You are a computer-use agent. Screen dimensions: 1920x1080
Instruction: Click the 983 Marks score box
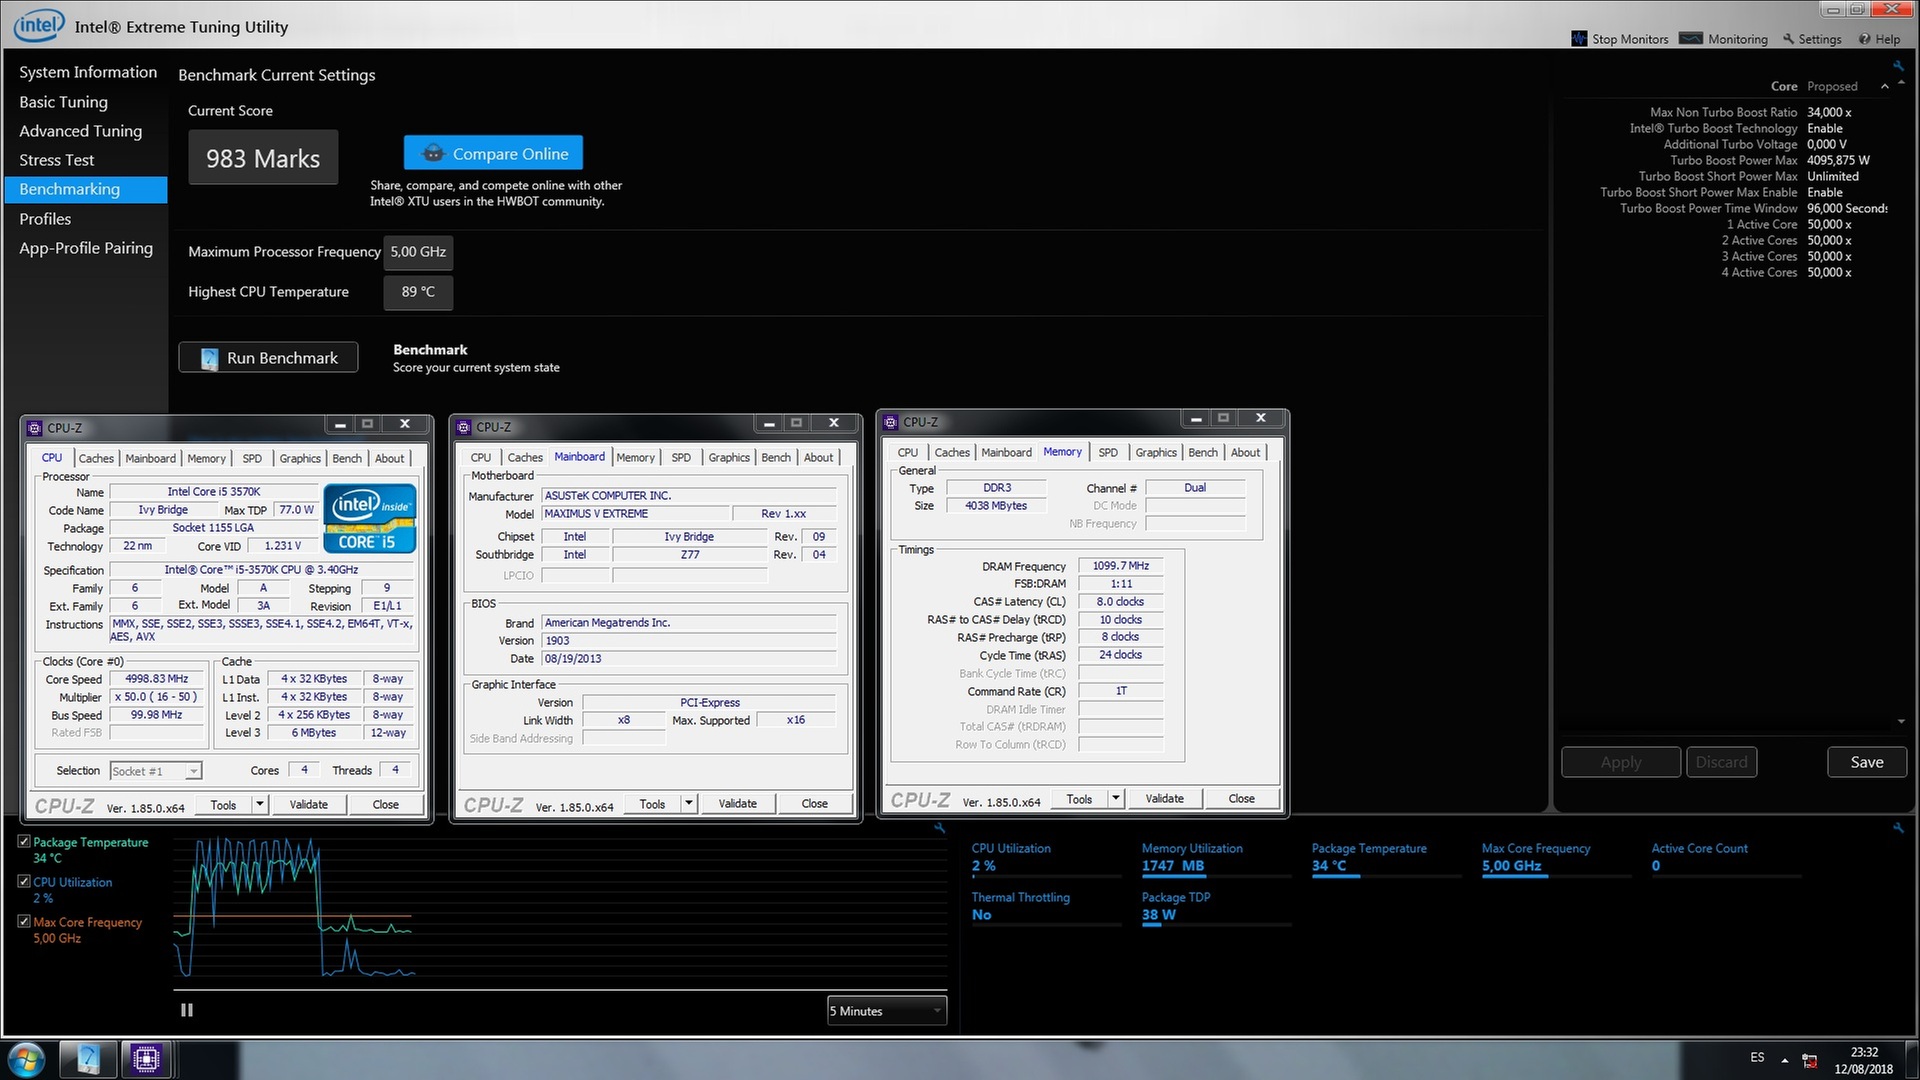pyautogui.click(x=263, y=158)
